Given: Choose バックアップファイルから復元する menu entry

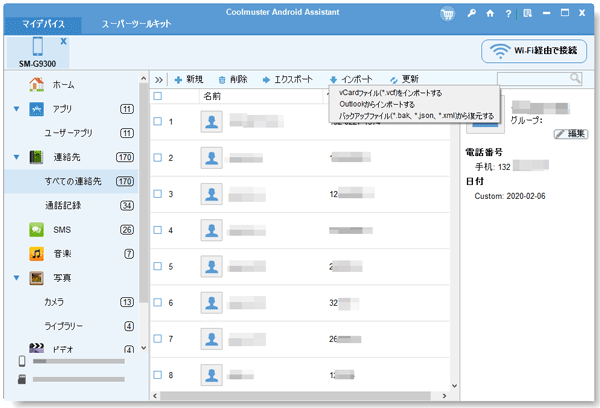Looking at the screenshot, I should pyautogui.click(x=416, y=116).
